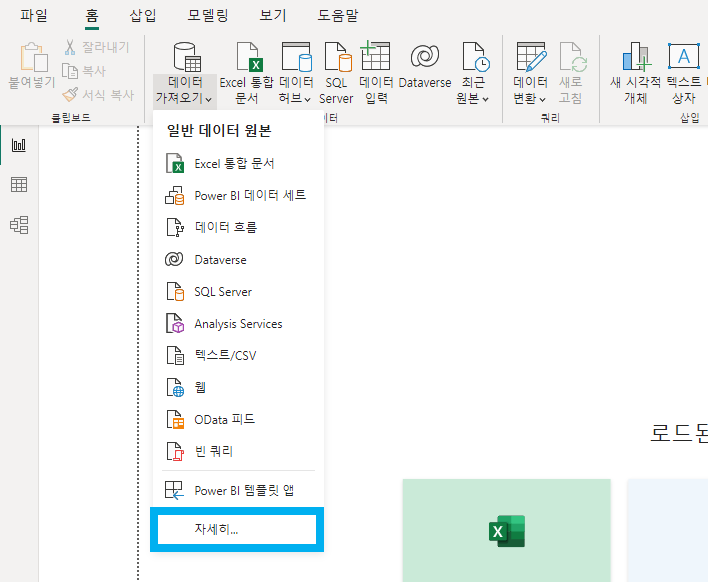This screenshot has width=708, height=582.
Task: Click the 복사 copy button
Action: tap(84, 71)
